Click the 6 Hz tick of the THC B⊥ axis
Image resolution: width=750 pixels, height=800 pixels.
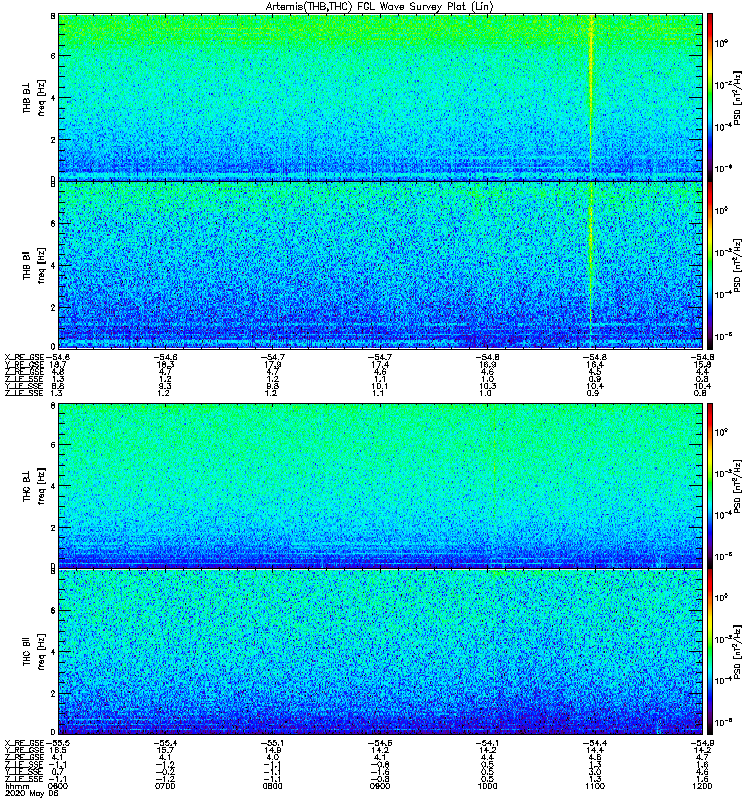click(53, 445)
